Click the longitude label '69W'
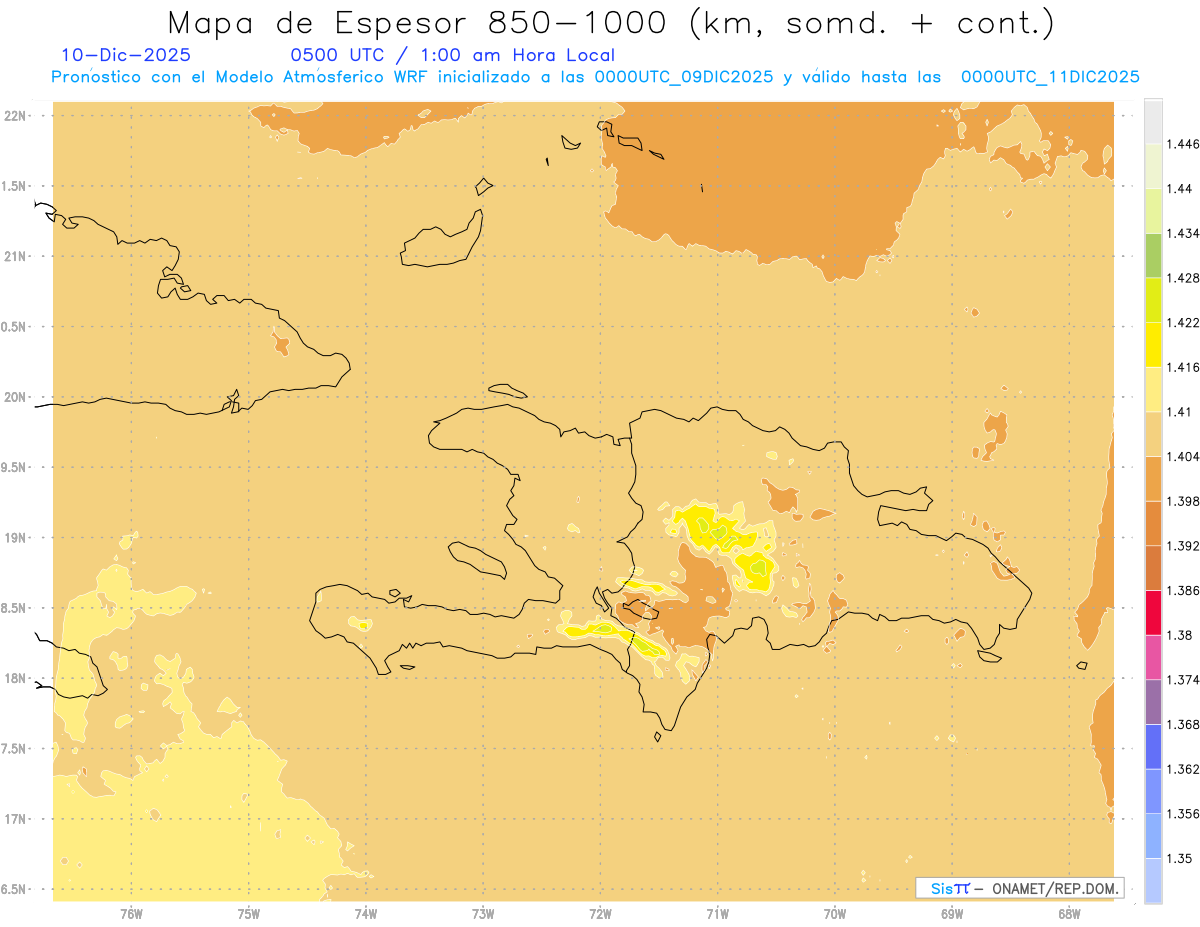The image size is (1200, 927). point(952,913)
